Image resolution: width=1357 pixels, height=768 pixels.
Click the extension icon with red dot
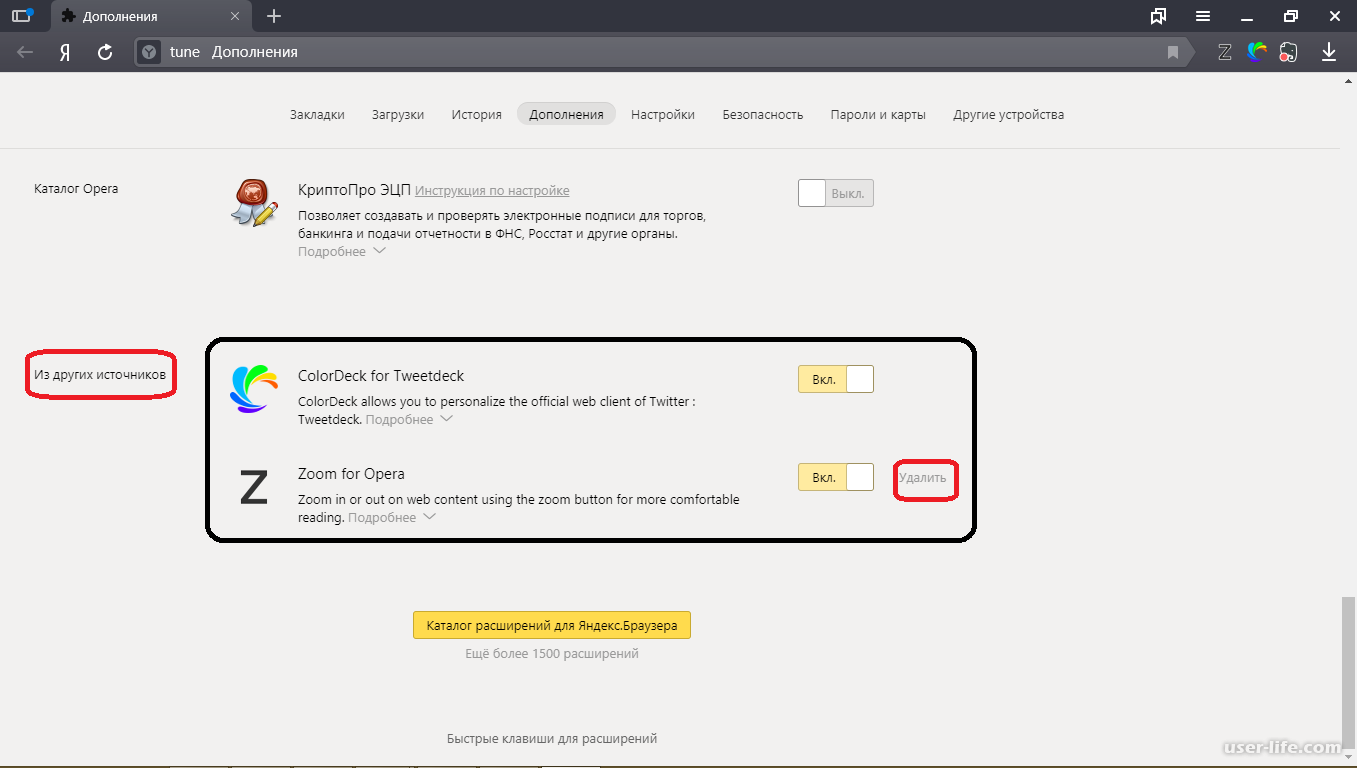tap(1289, 52)
